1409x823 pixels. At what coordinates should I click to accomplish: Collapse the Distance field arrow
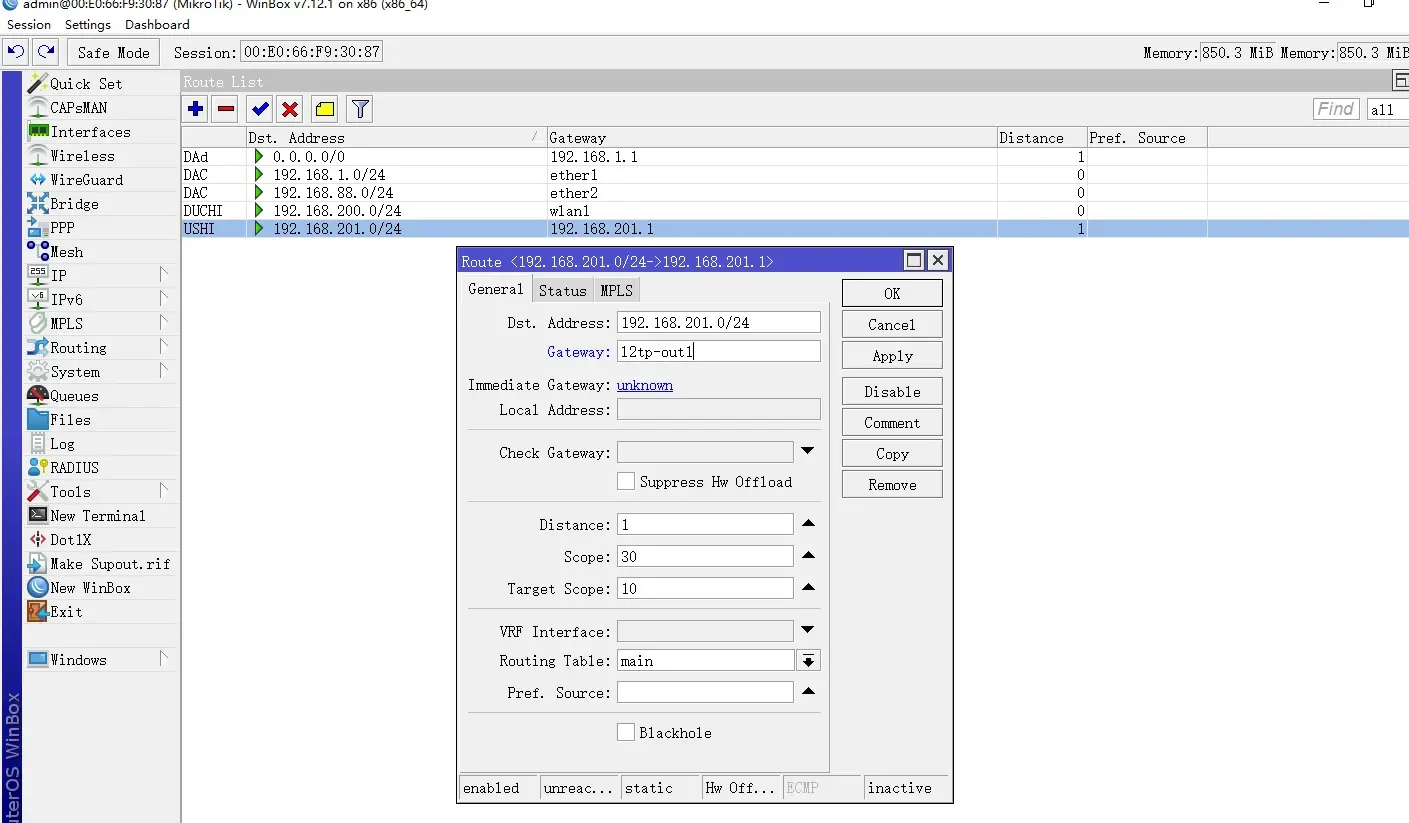coord(808,524)
